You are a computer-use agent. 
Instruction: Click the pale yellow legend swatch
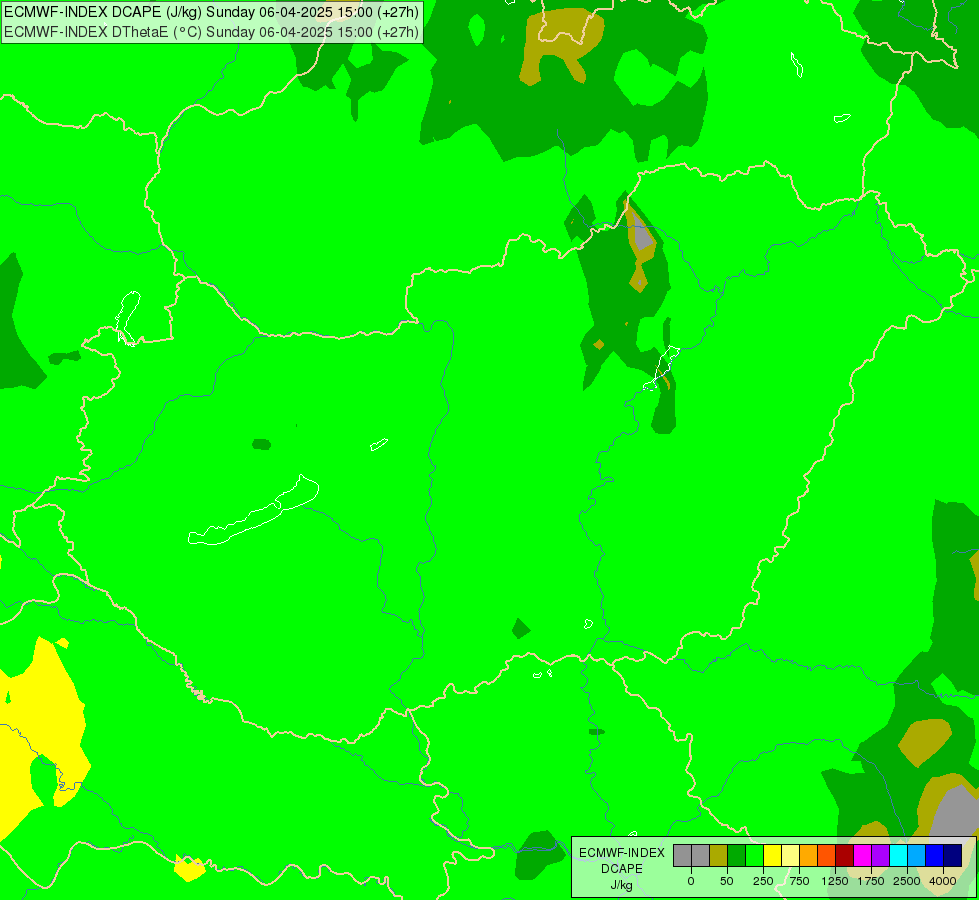point(790,855)
